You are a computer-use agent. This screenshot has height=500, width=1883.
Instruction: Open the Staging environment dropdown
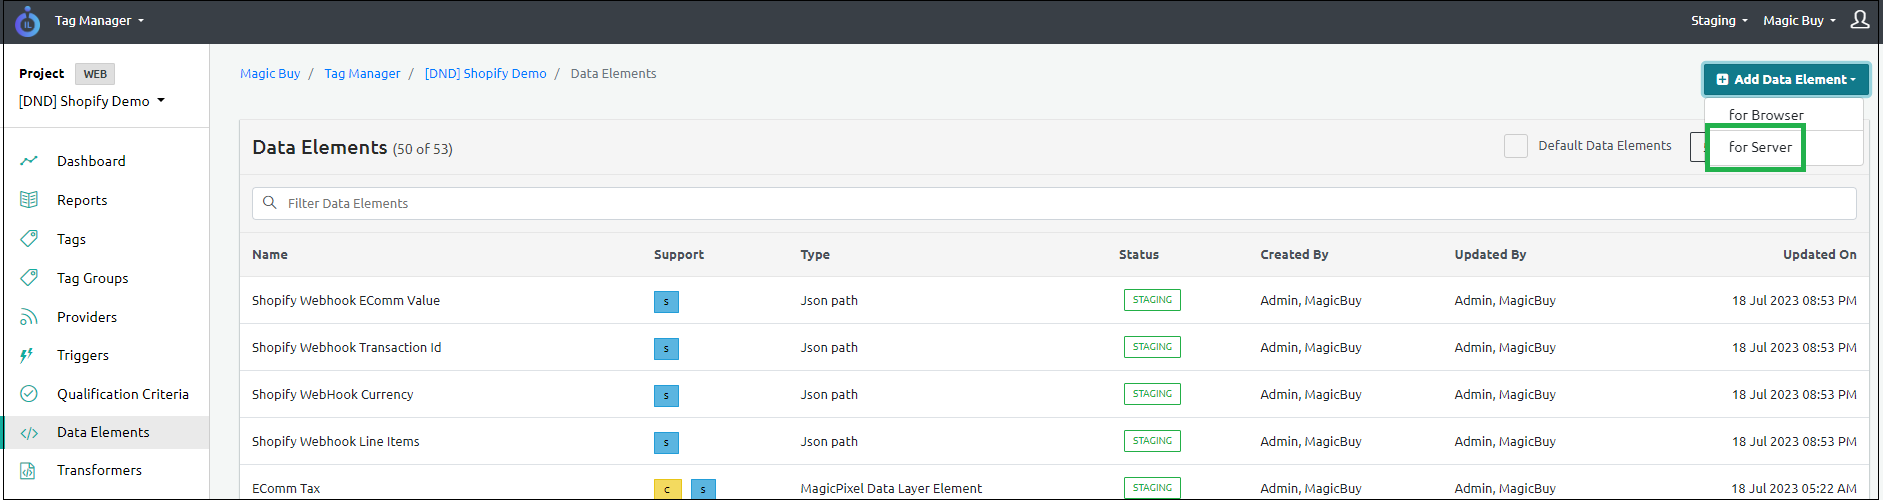coord(1719,21)
